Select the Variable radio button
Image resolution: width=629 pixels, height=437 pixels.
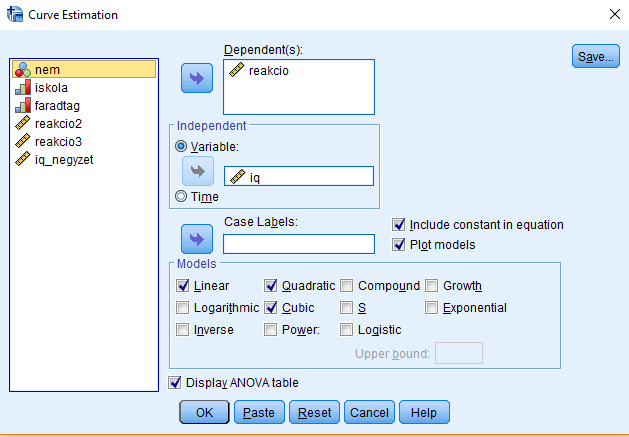point(181,146)
